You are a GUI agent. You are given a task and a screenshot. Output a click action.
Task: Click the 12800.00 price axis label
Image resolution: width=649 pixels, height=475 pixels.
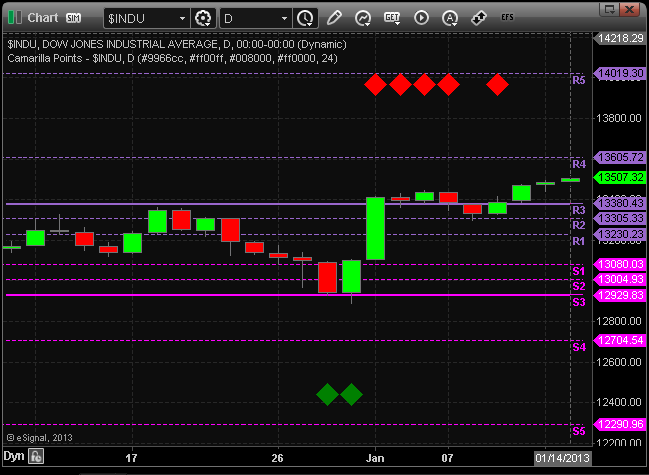[x=619, y=321]
